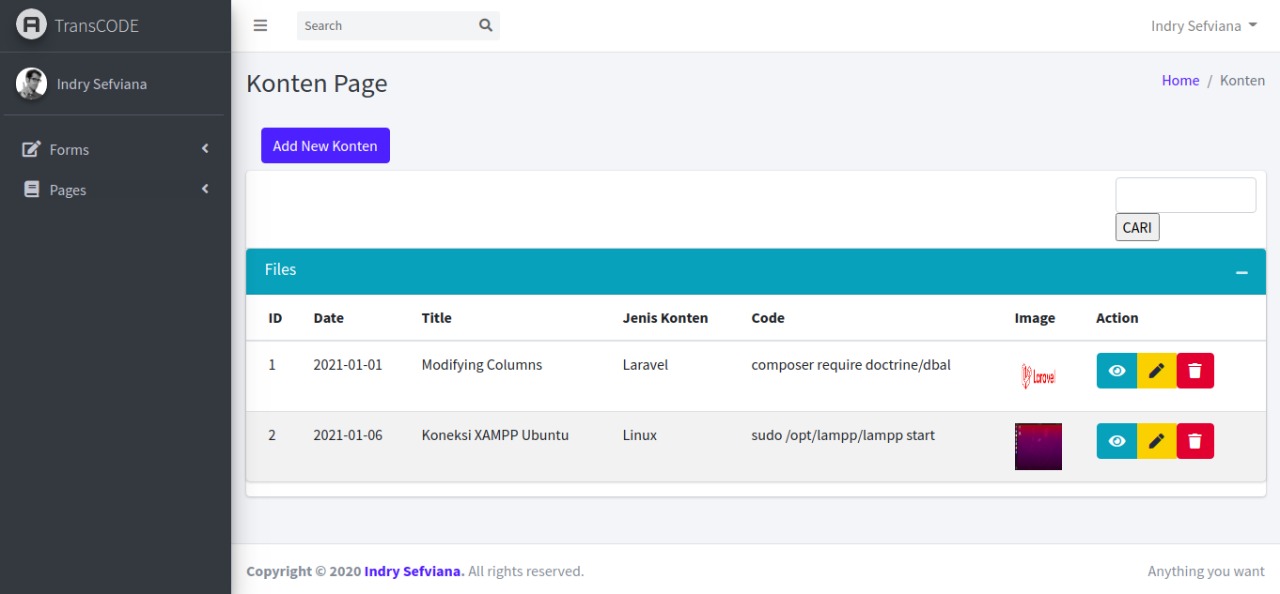Select the Forms sidebar icon
Viewport: 1280px width, 594px height.
(x=32, y=149)
